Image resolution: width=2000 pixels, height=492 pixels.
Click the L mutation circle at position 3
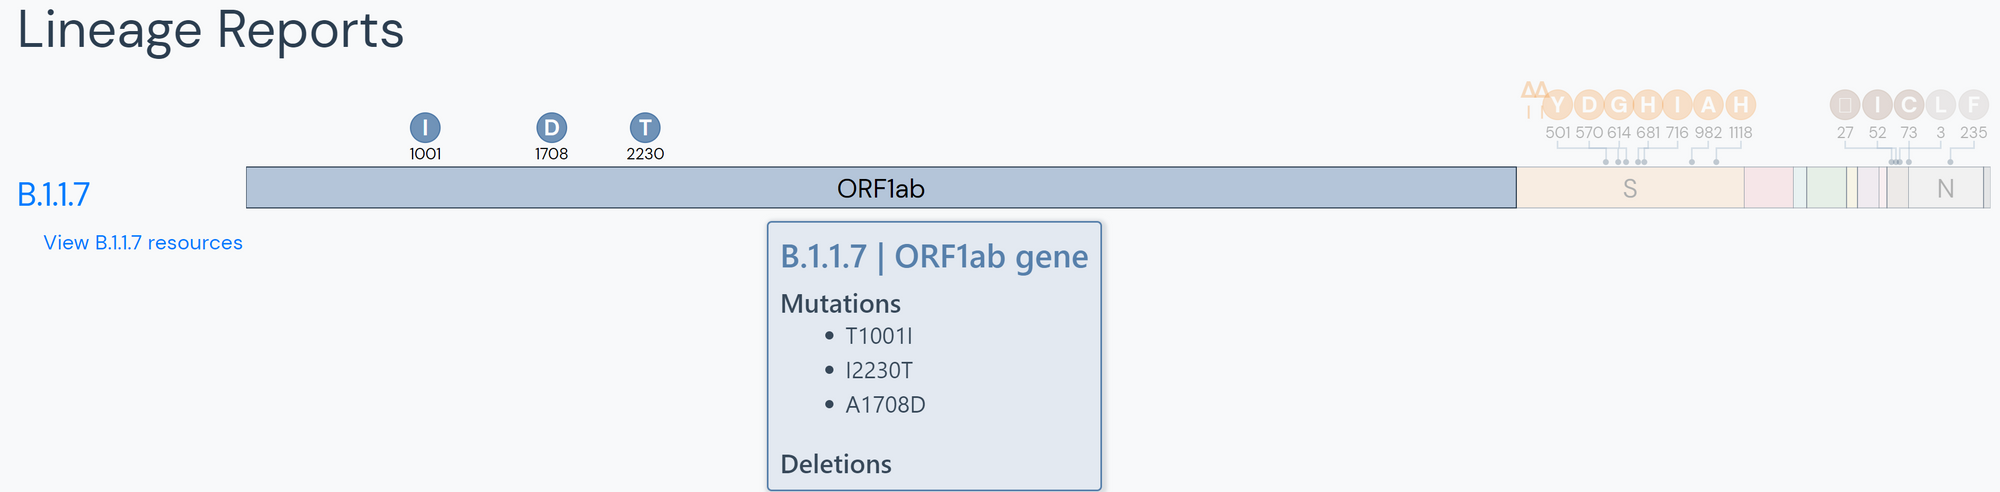pos(1941,104)
